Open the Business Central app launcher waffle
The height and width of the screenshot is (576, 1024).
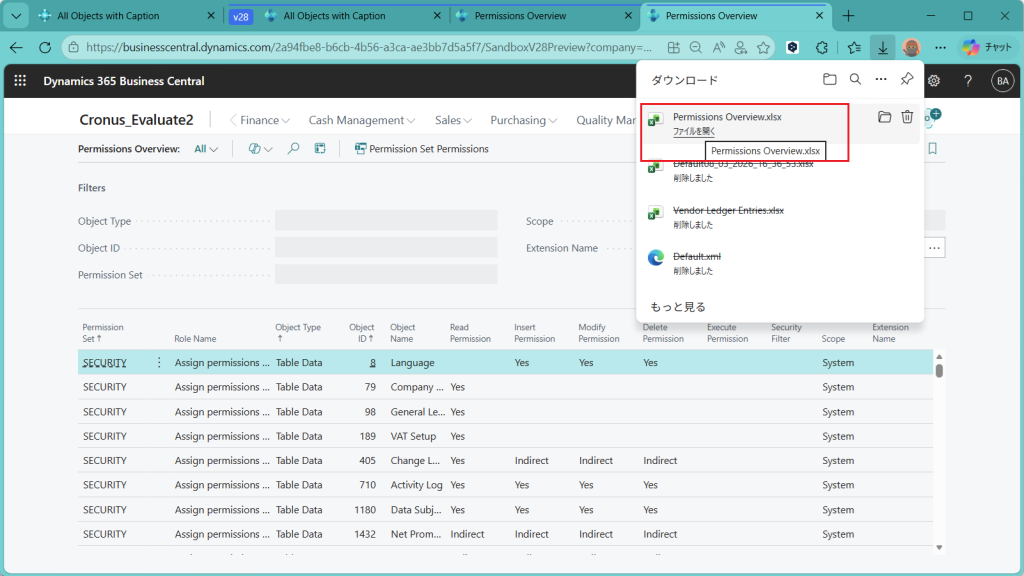[x=20, y=81]
